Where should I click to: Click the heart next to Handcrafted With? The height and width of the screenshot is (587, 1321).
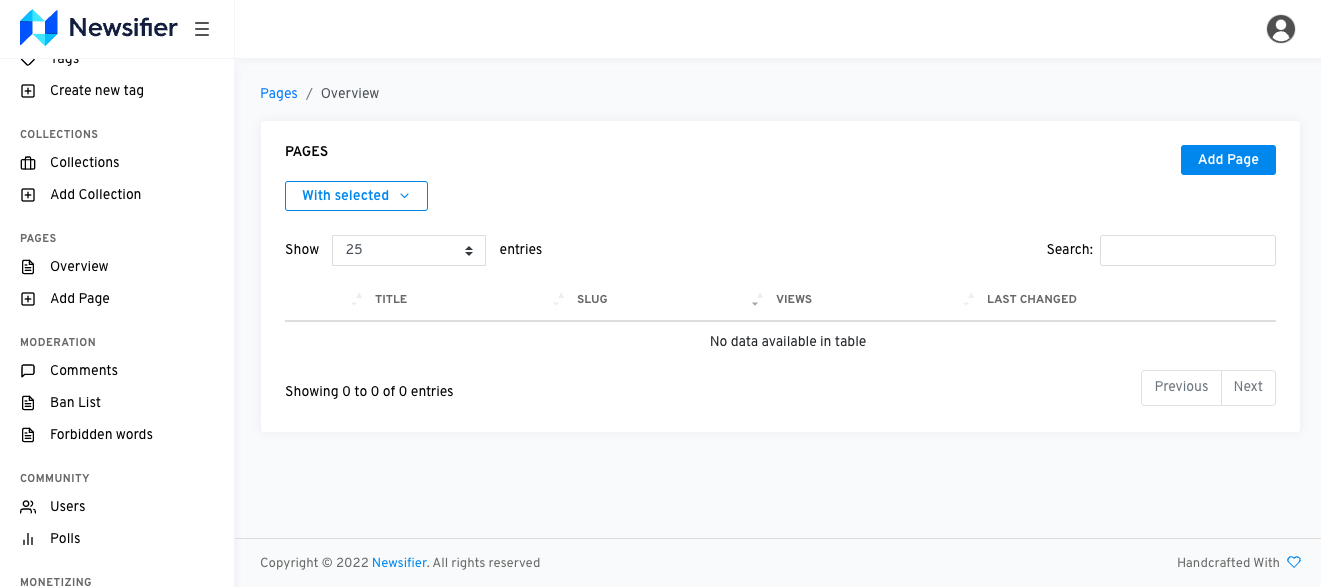pyautogui.click(x=1295, y=562)
